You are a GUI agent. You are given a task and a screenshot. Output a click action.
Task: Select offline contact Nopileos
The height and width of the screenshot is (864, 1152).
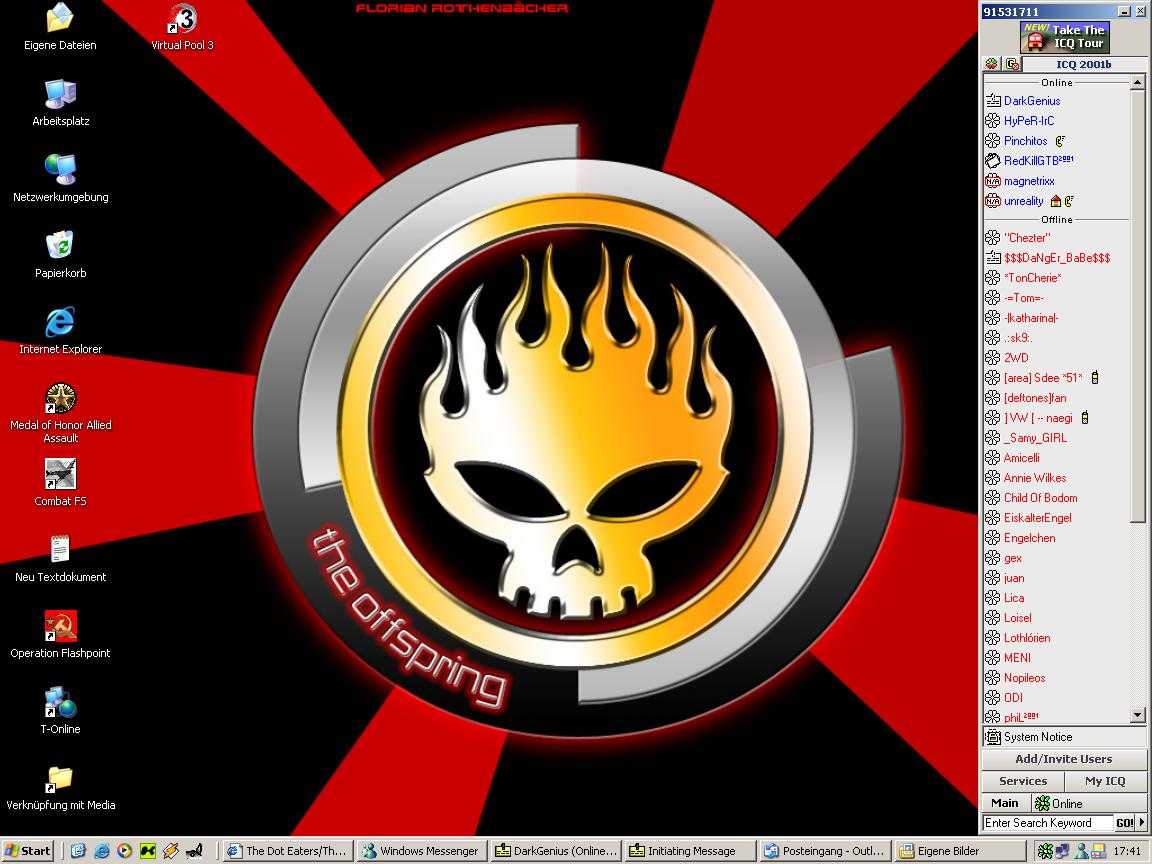(1023, 678)
